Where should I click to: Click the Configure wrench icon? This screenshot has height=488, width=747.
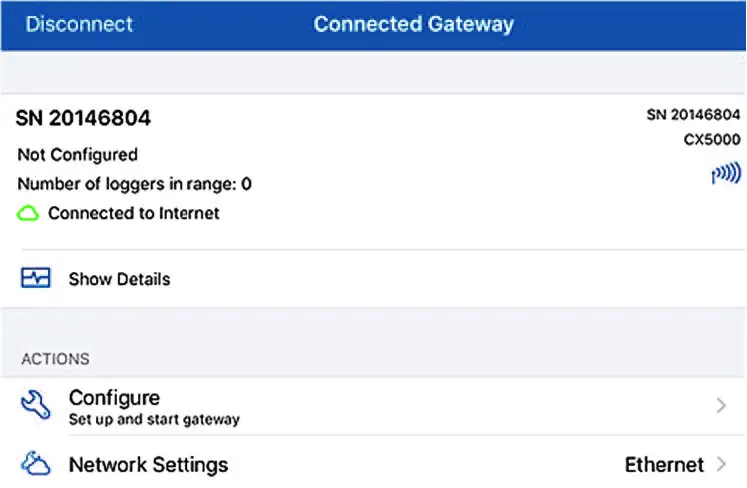(x=36, y=406)
